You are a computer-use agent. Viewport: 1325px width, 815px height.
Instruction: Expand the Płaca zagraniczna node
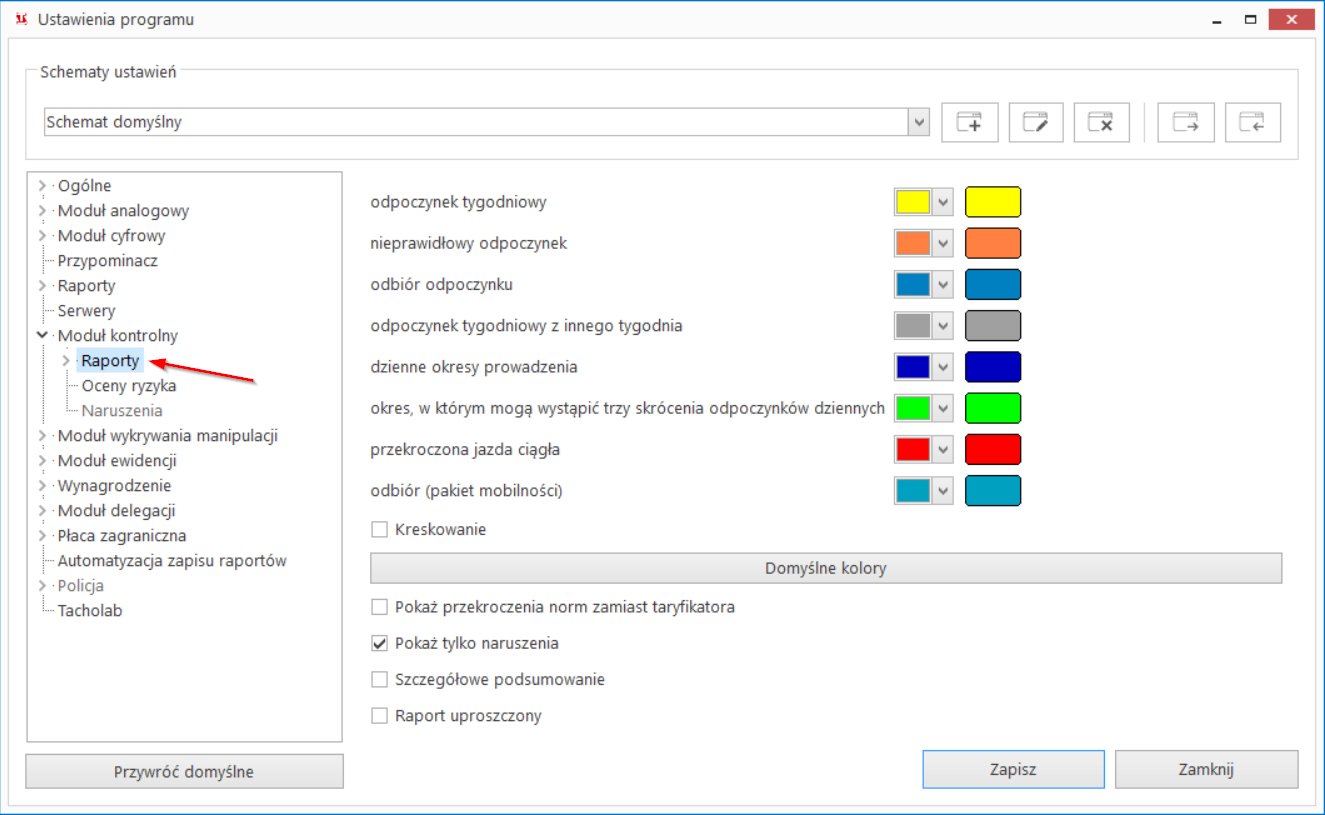tap(42, 536)
